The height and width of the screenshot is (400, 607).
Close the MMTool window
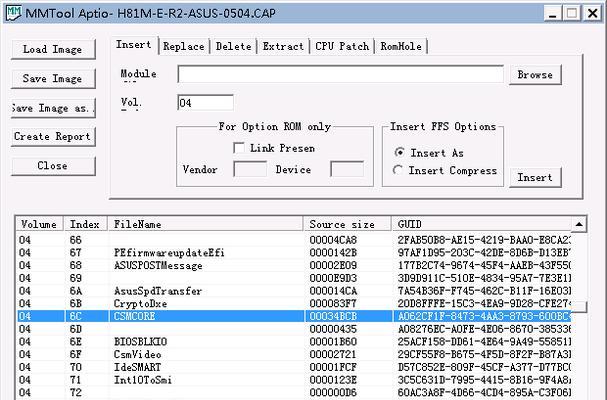[593, 14]
